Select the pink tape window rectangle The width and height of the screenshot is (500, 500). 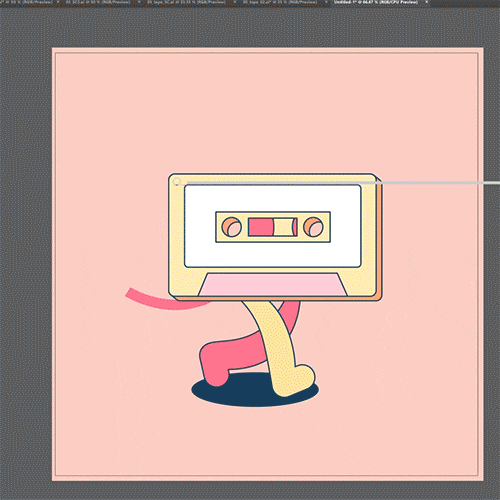tap(261, 227)
